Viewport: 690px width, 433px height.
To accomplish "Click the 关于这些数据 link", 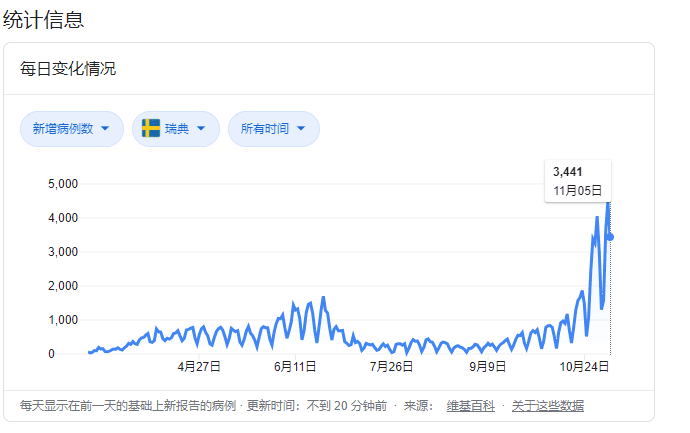I will (548, 405).
